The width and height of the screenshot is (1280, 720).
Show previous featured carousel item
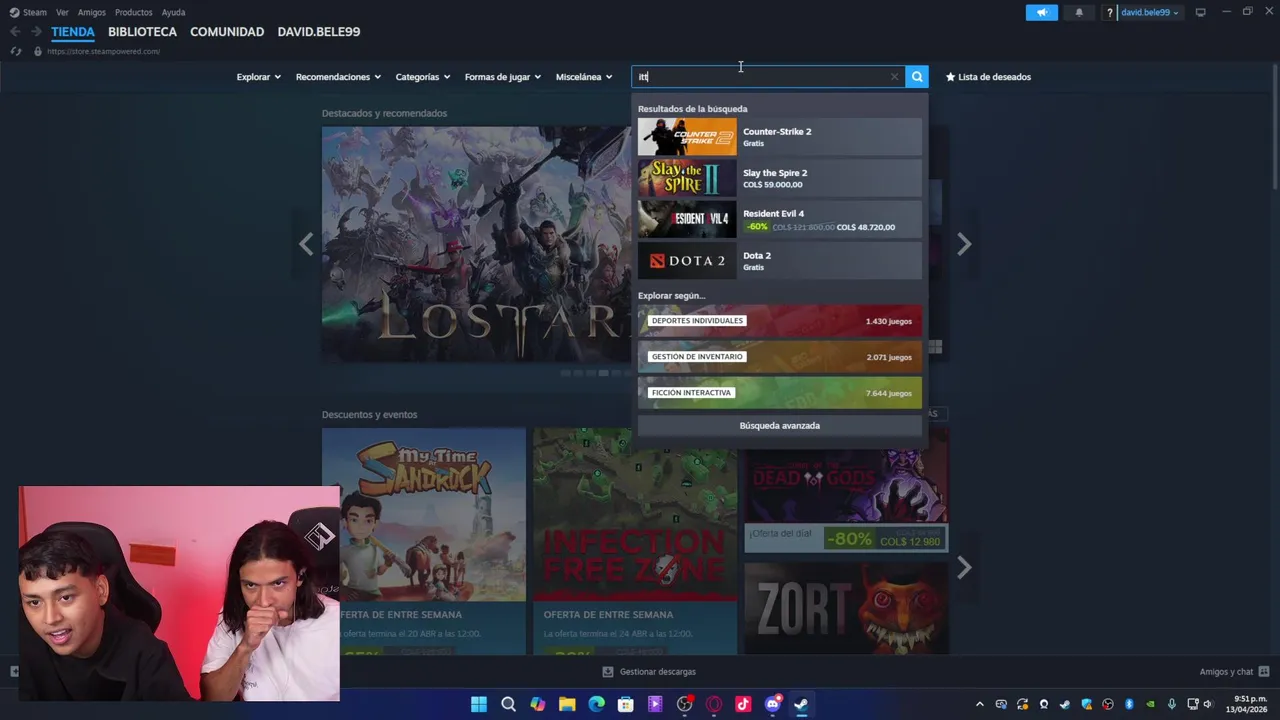(306, 244)
